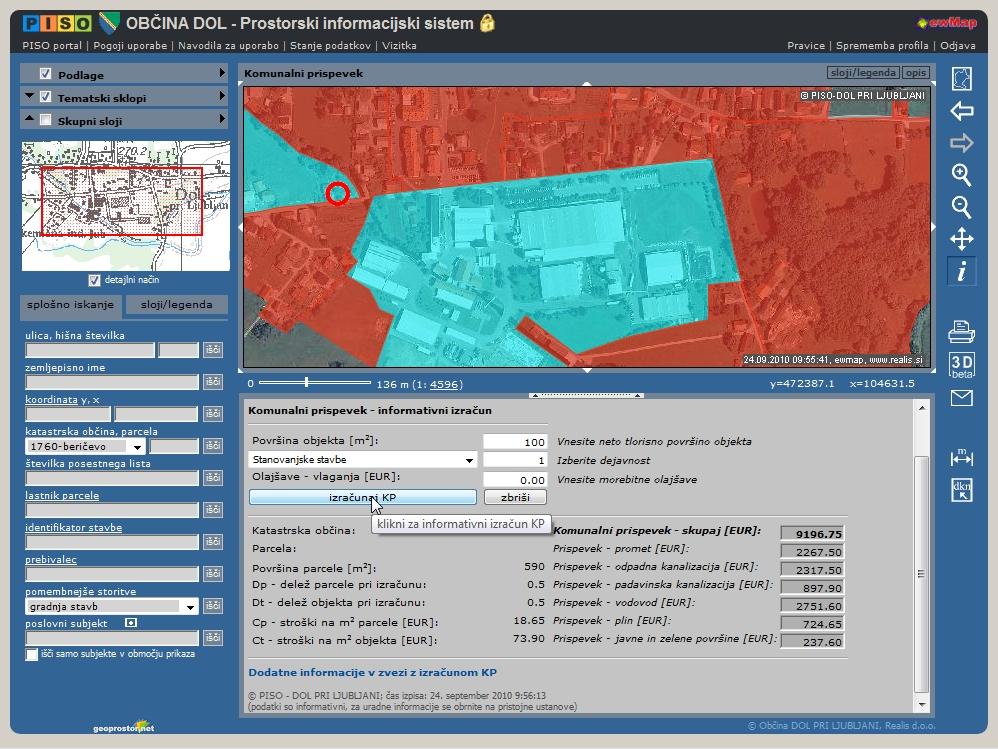
Task: Expand pomembnejše storitve dropdown
Action: click(x=190, y=607)
